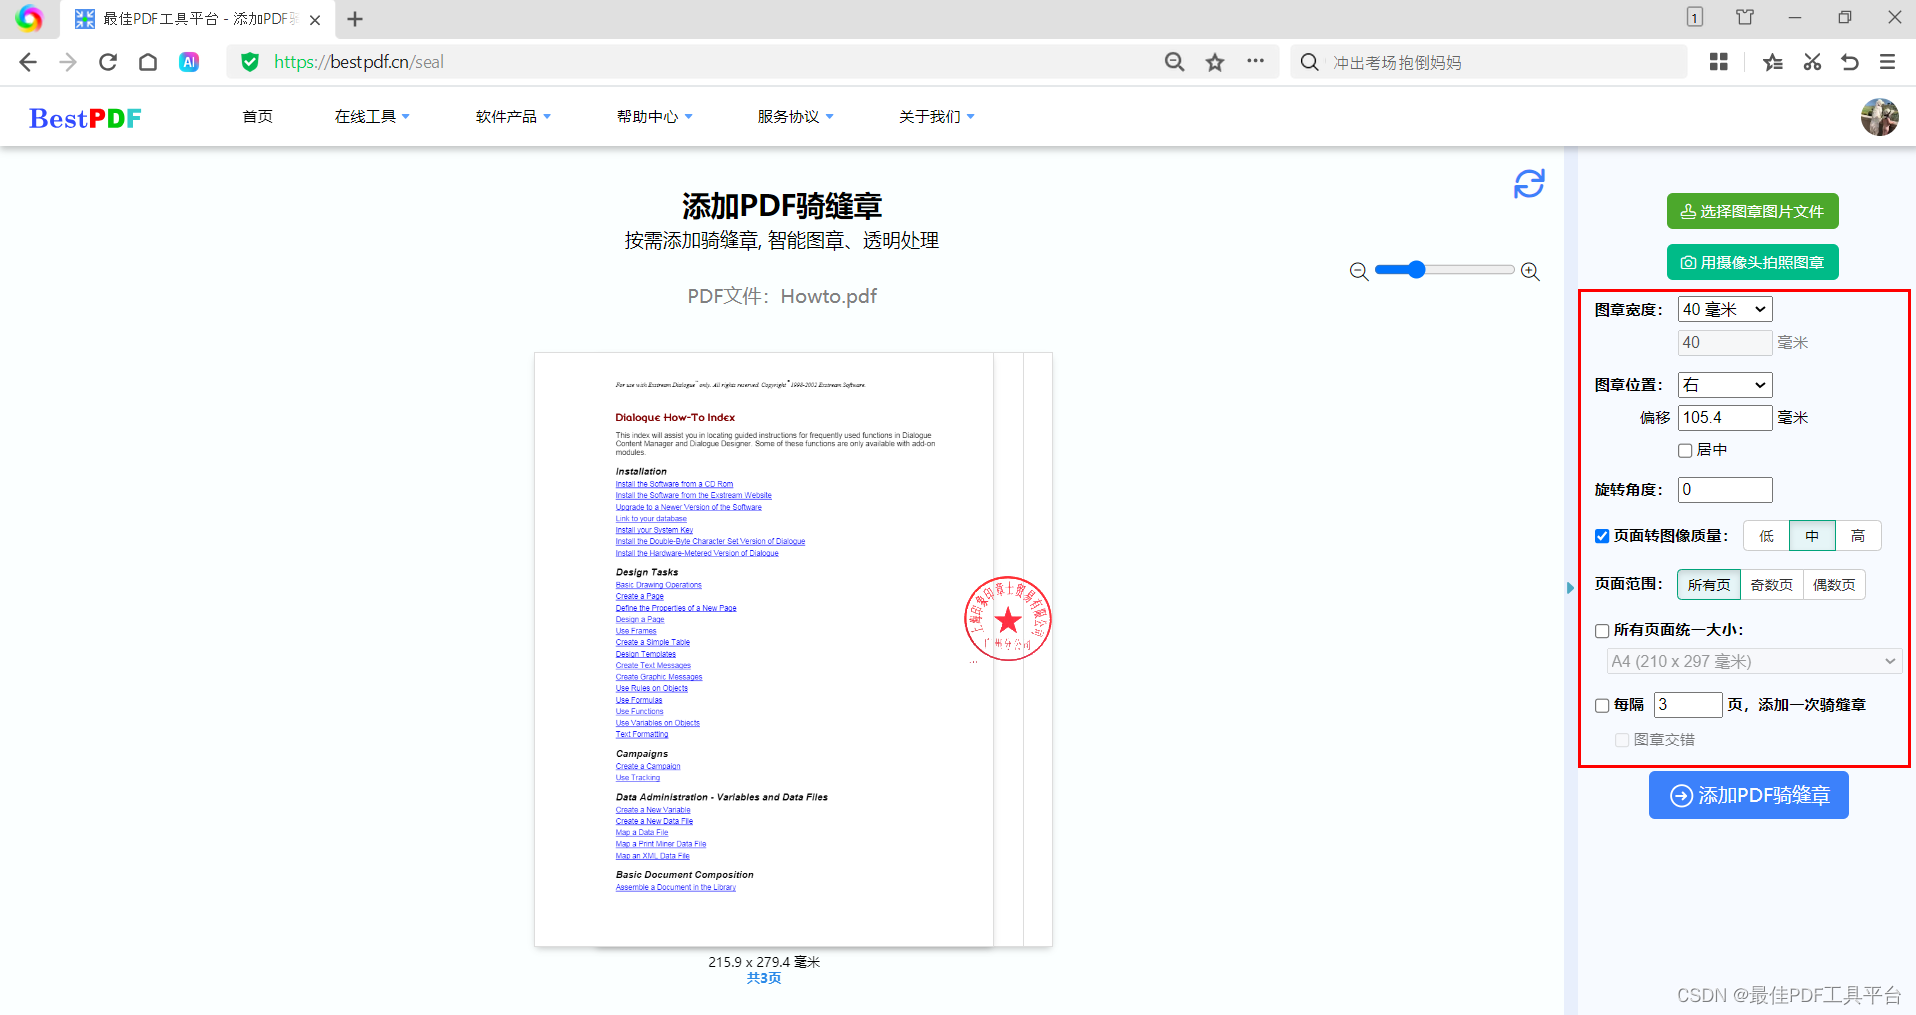Click the 共3页 link
This screenshot has height=1015, width=1916.
coord(764,979)
